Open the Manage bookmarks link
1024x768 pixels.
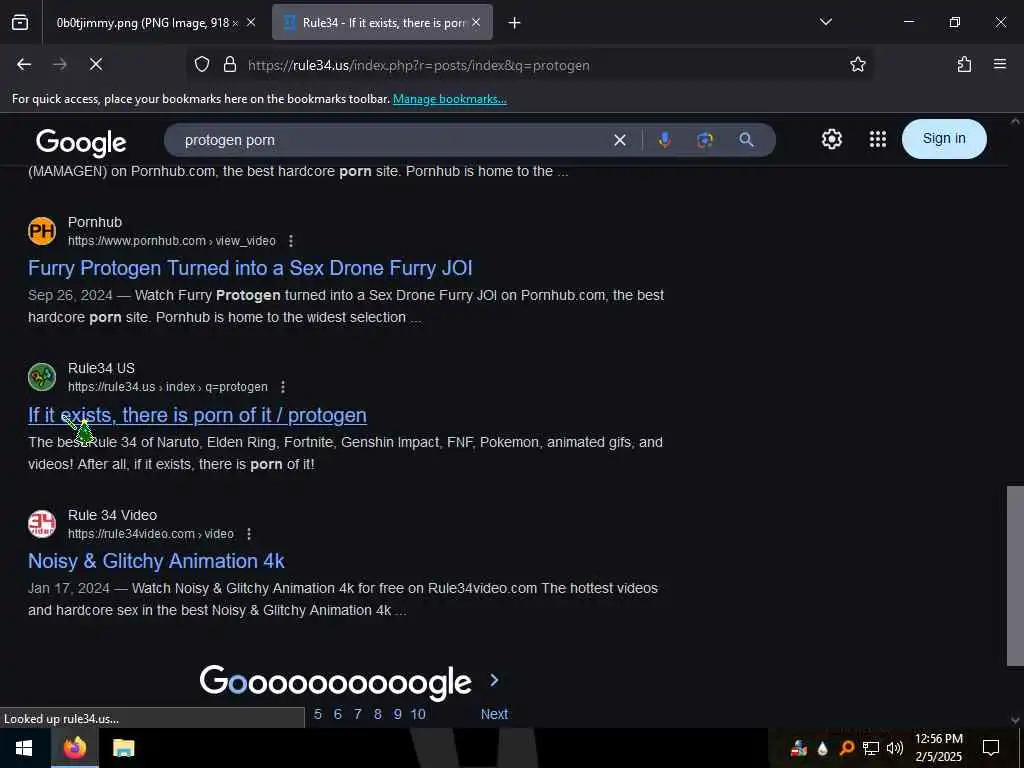[449, 99]
